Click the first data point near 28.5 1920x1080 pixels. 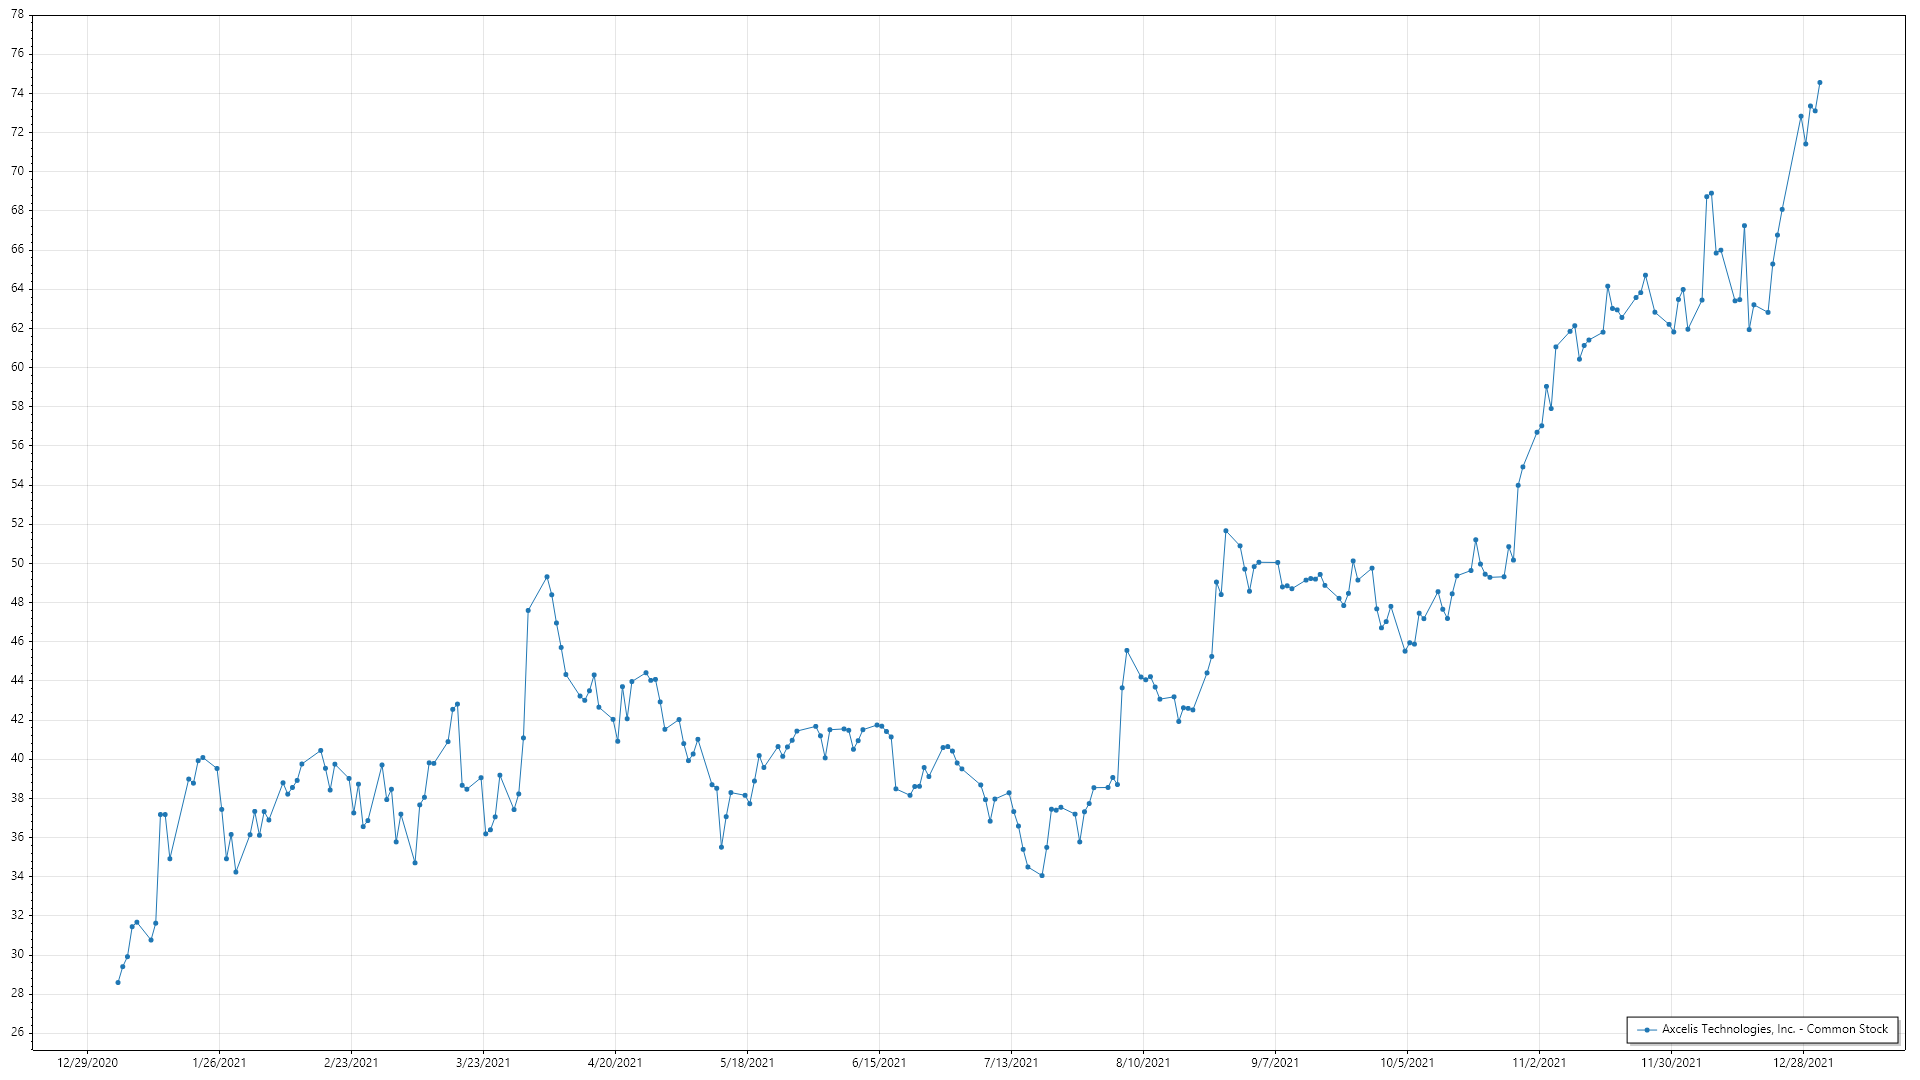118,982
